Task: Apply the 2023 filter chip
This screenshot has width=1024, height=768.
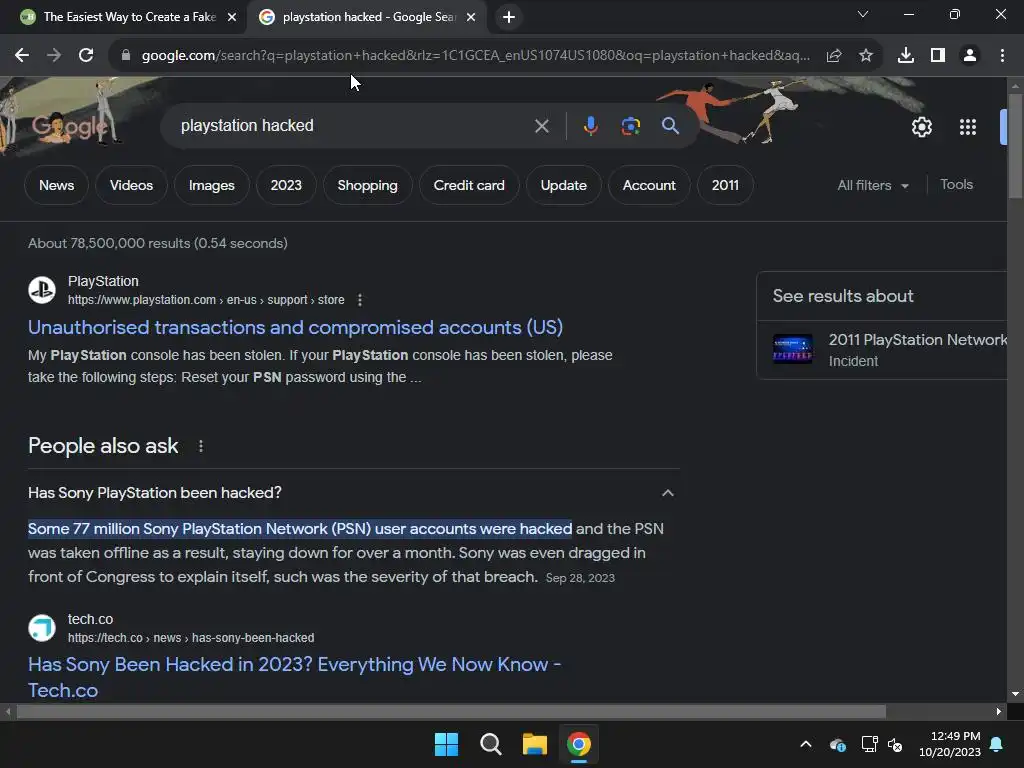Action: (x=286, y=185)
